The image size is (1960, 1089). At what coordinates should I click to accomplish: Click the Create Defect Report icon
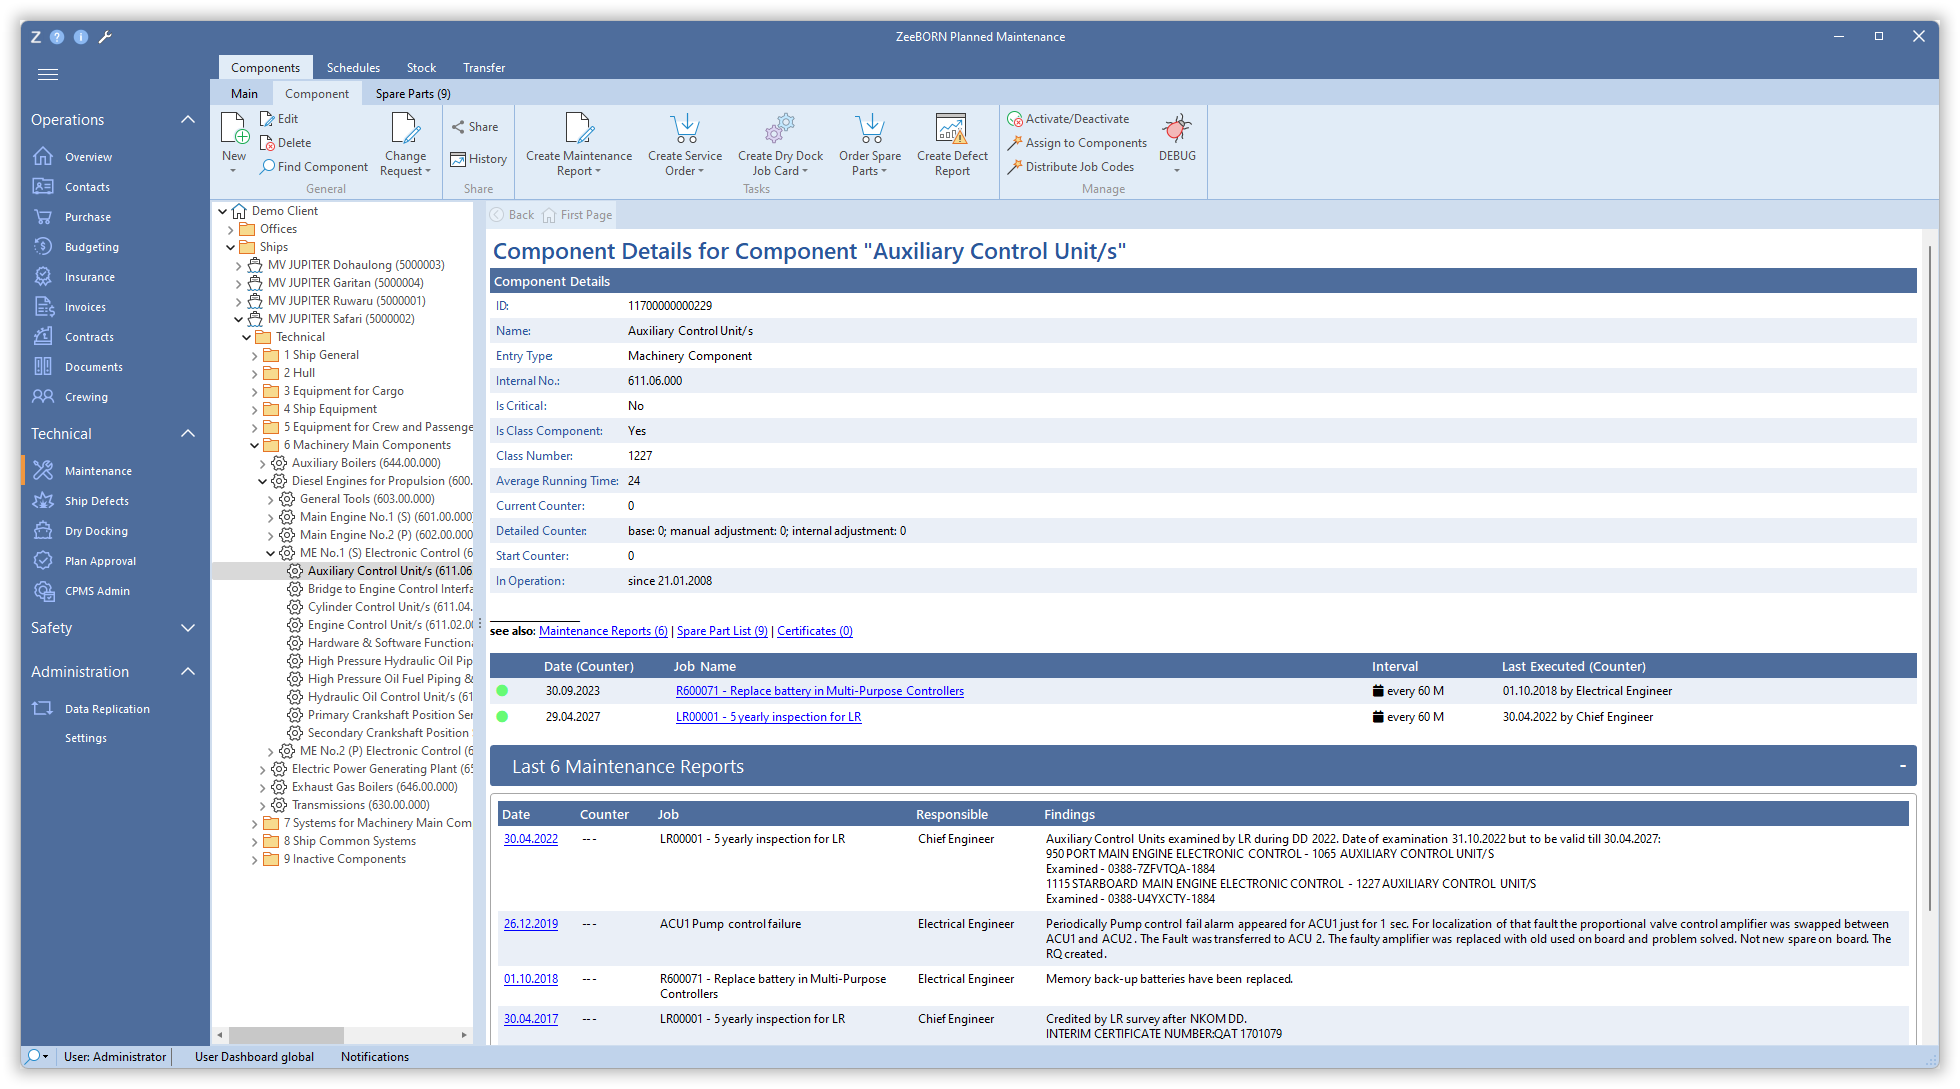click(951, 130)
